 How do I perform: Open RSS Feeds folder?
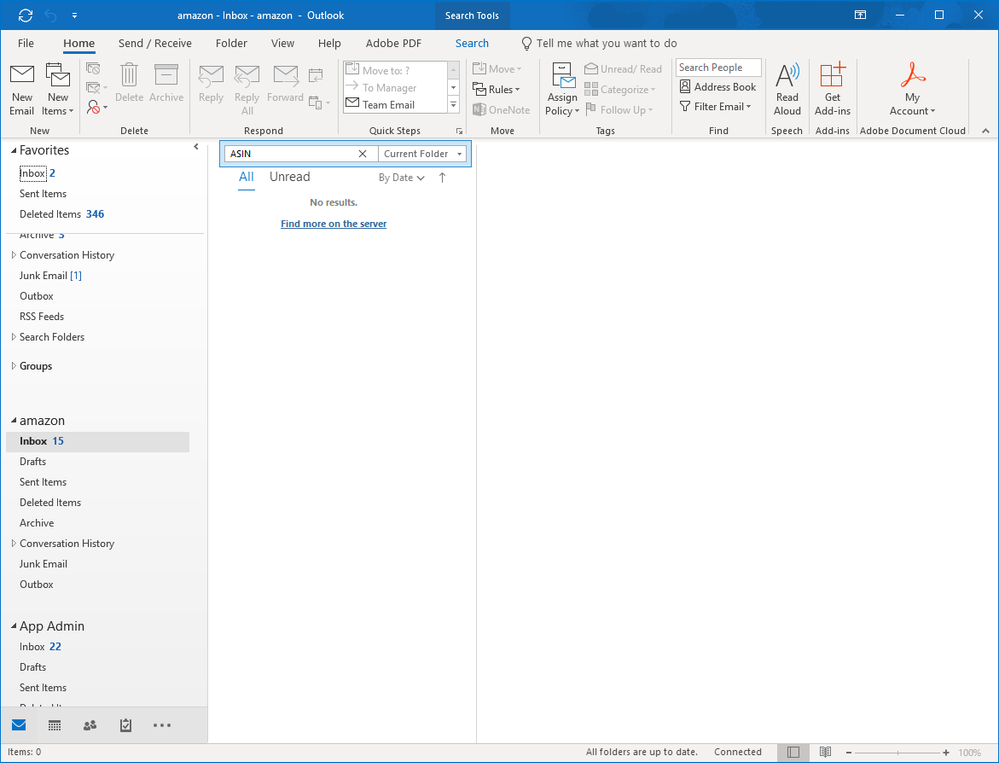click(x=41, y=317)
